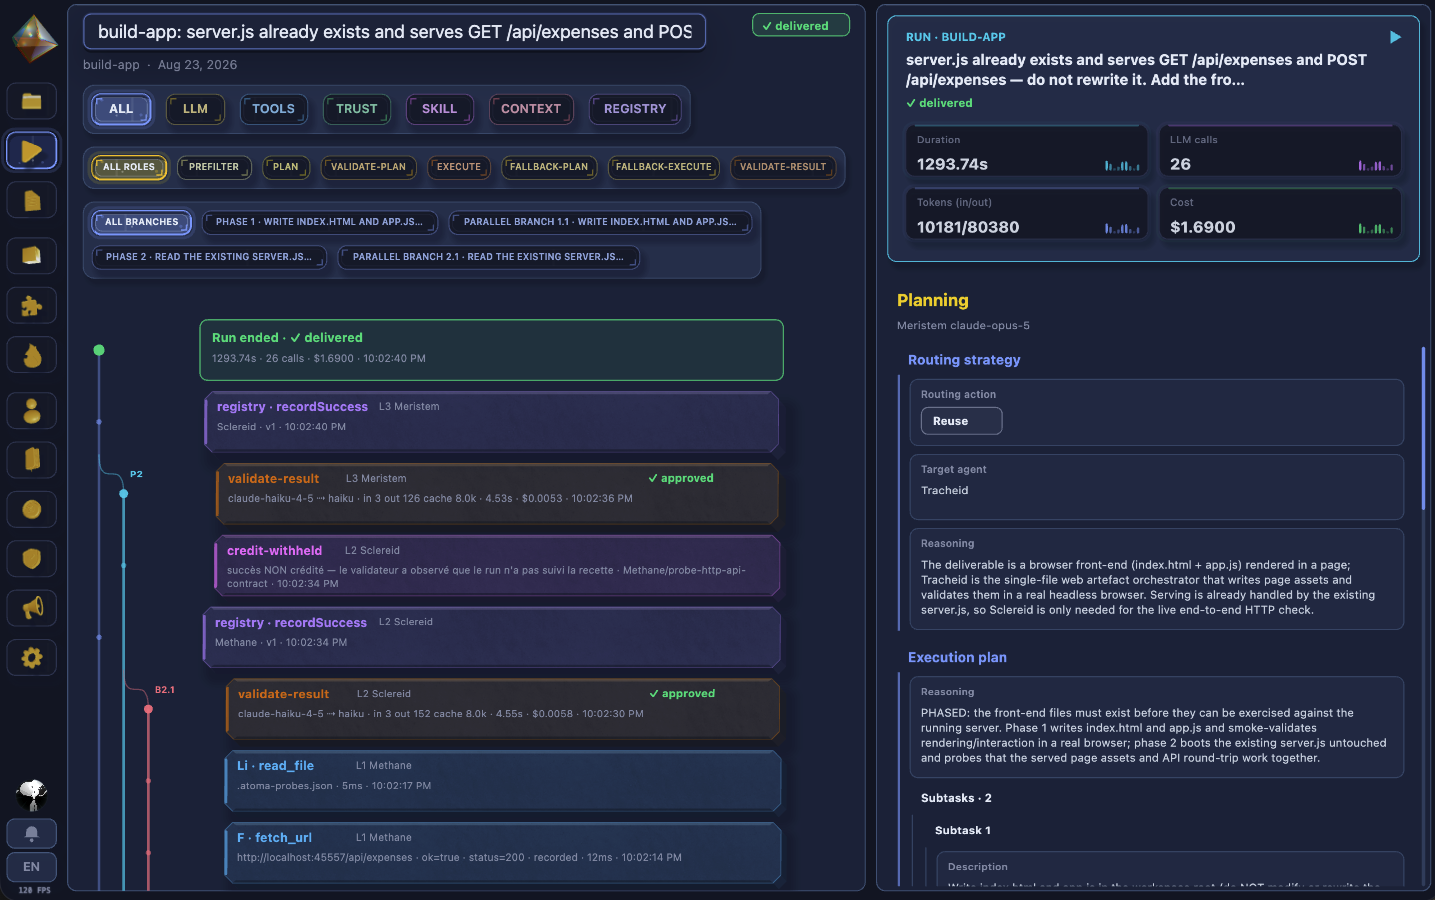Expand the Li read_file L1 Methane card
The height and width of the screenshot is (900, 1435).
click(502, 780)
